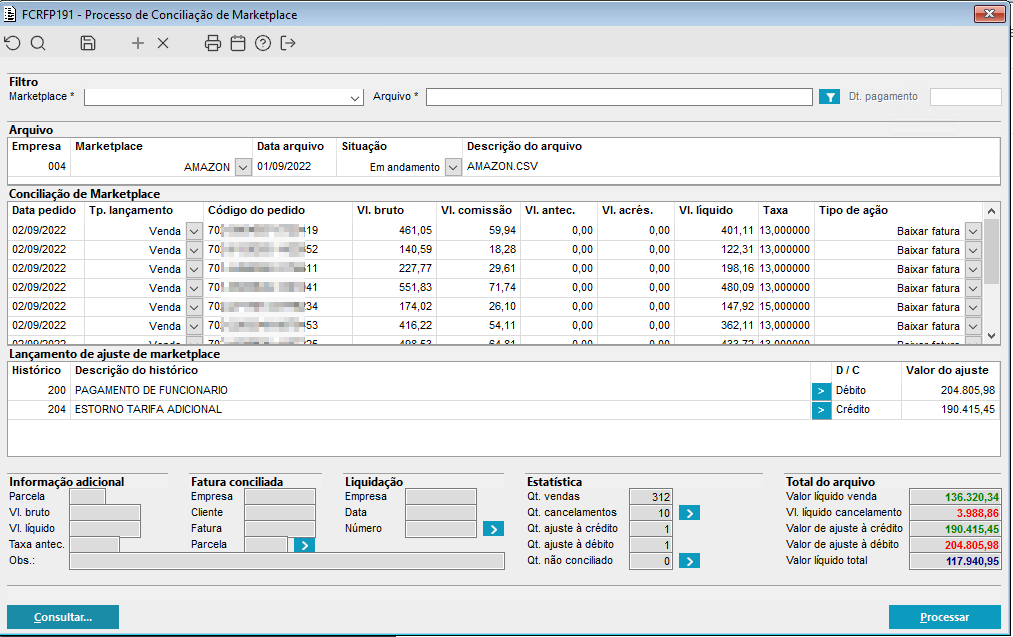Click the Processar button
1013x637 pixels.
(944, 617)
